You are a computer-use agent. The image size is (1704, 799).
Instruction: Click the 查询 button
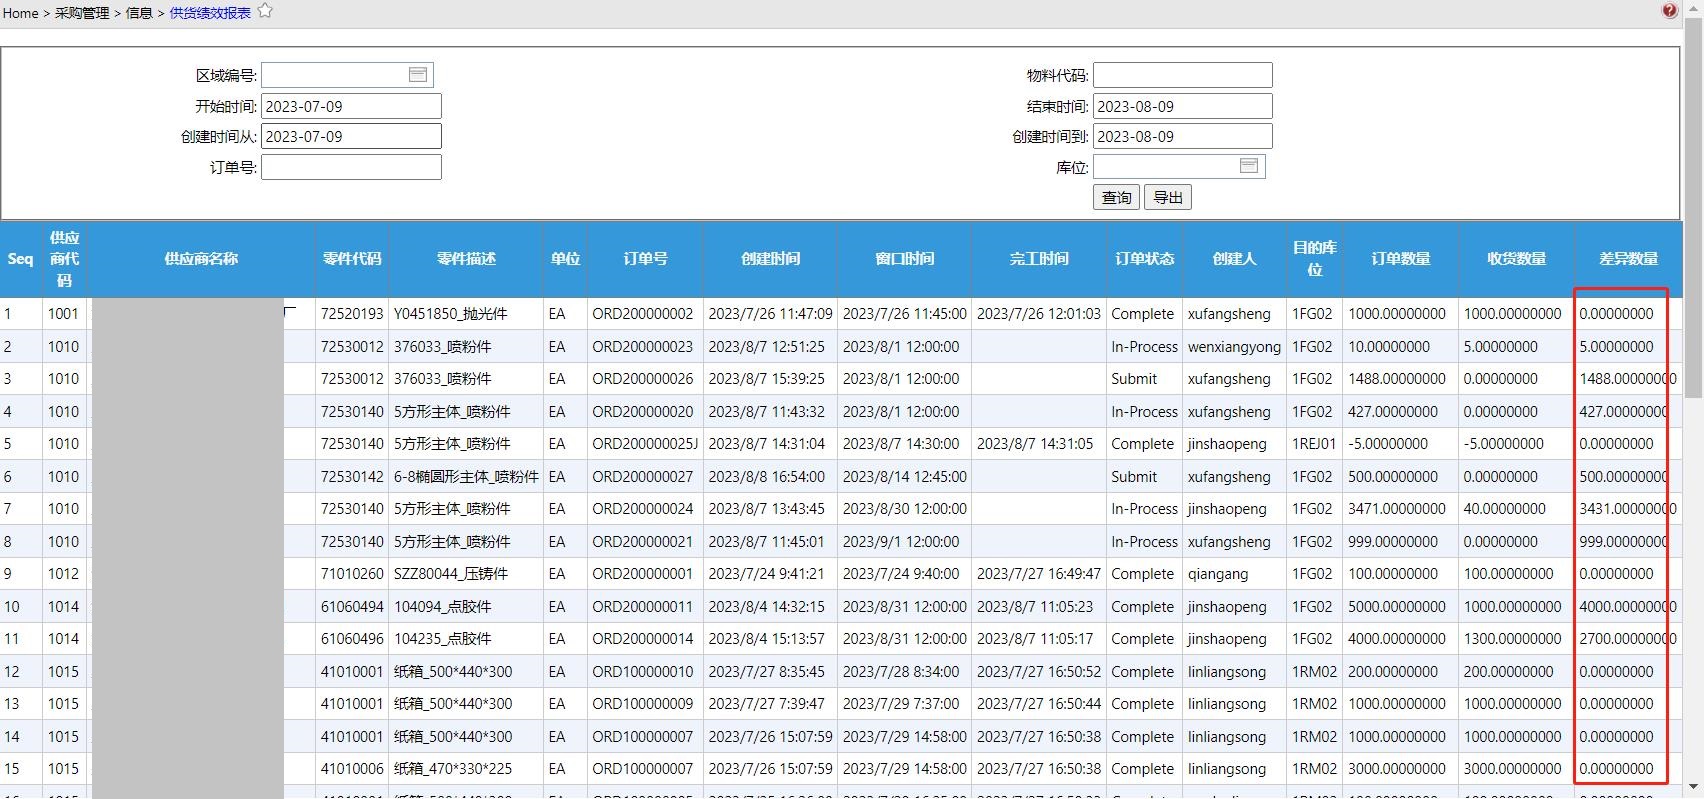[x=1116, y=198]
